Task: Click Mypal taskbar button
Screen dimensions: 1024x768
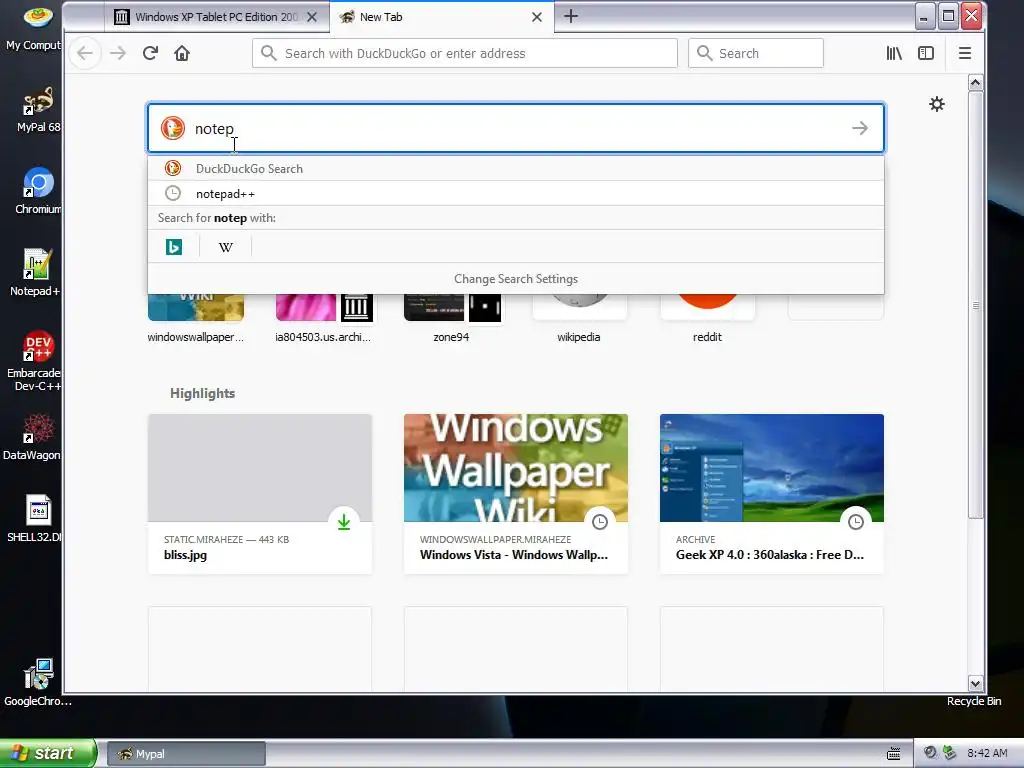Action: point(186,754)
